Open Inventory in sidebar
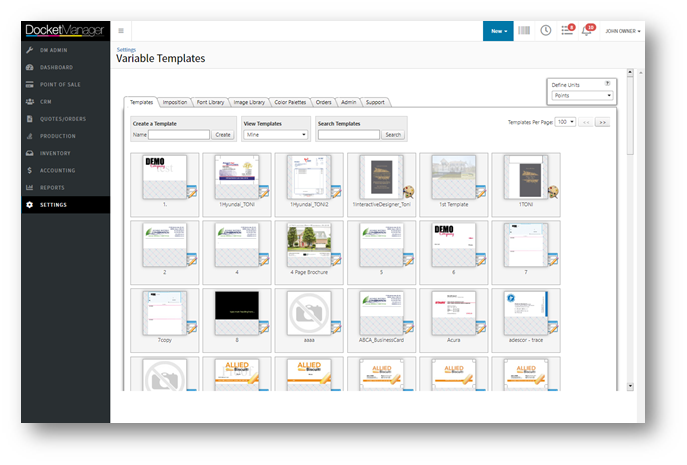This screenshot has height=465, width=687. pyautogui.click(x=66, y=153)
